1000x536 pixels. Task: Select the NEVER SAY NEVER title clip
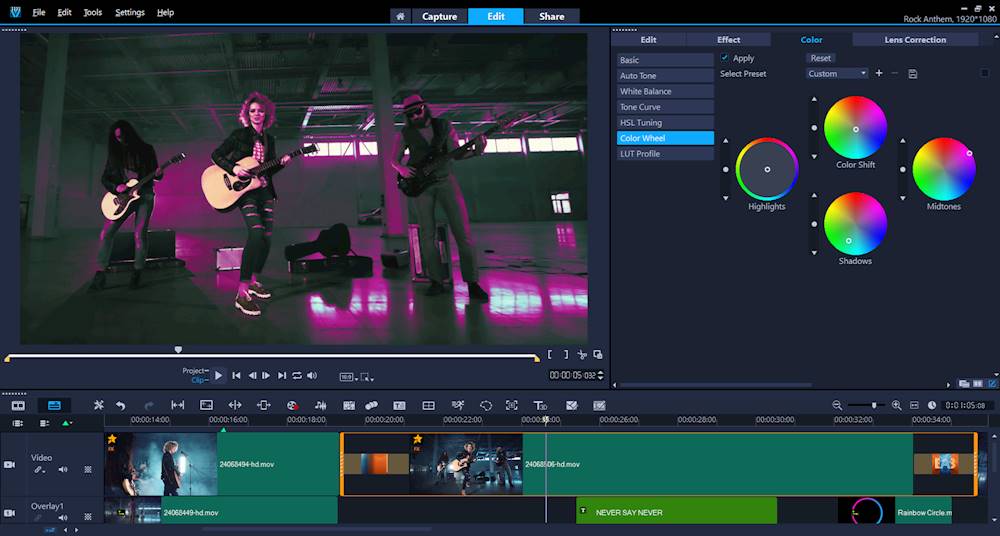[676, 512]
